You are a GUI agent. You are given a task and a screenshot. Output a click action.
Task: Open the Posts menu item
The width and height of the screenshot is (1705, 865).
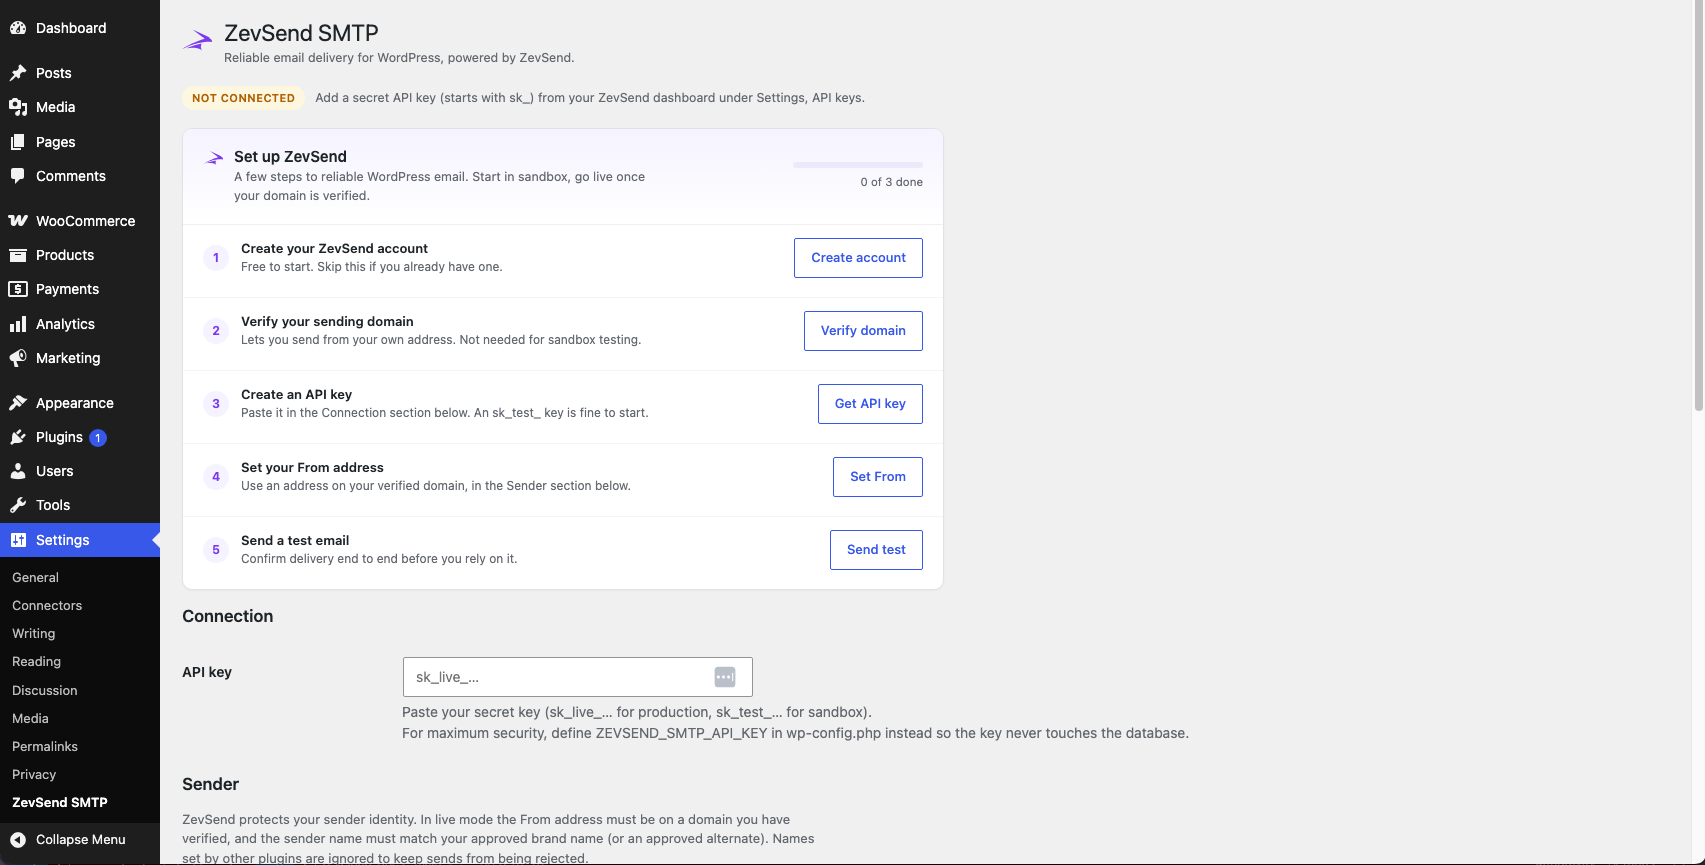[x=80, y=73]
